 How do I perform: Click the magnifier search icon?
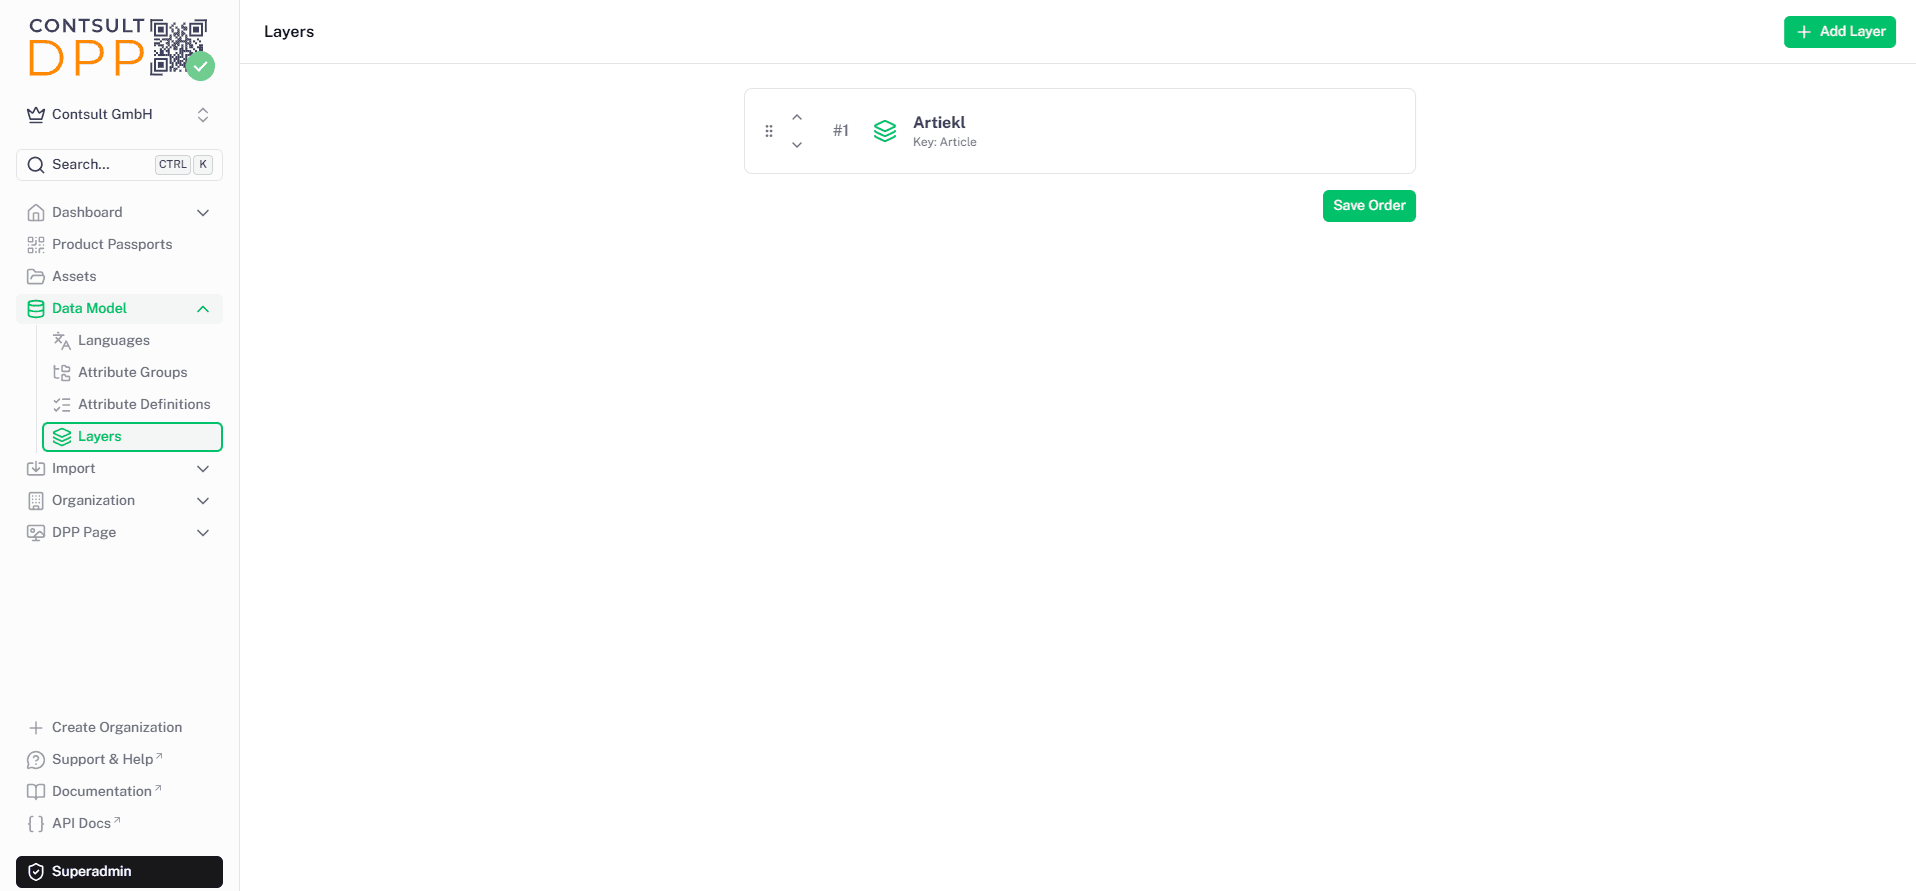coord(36,165)
